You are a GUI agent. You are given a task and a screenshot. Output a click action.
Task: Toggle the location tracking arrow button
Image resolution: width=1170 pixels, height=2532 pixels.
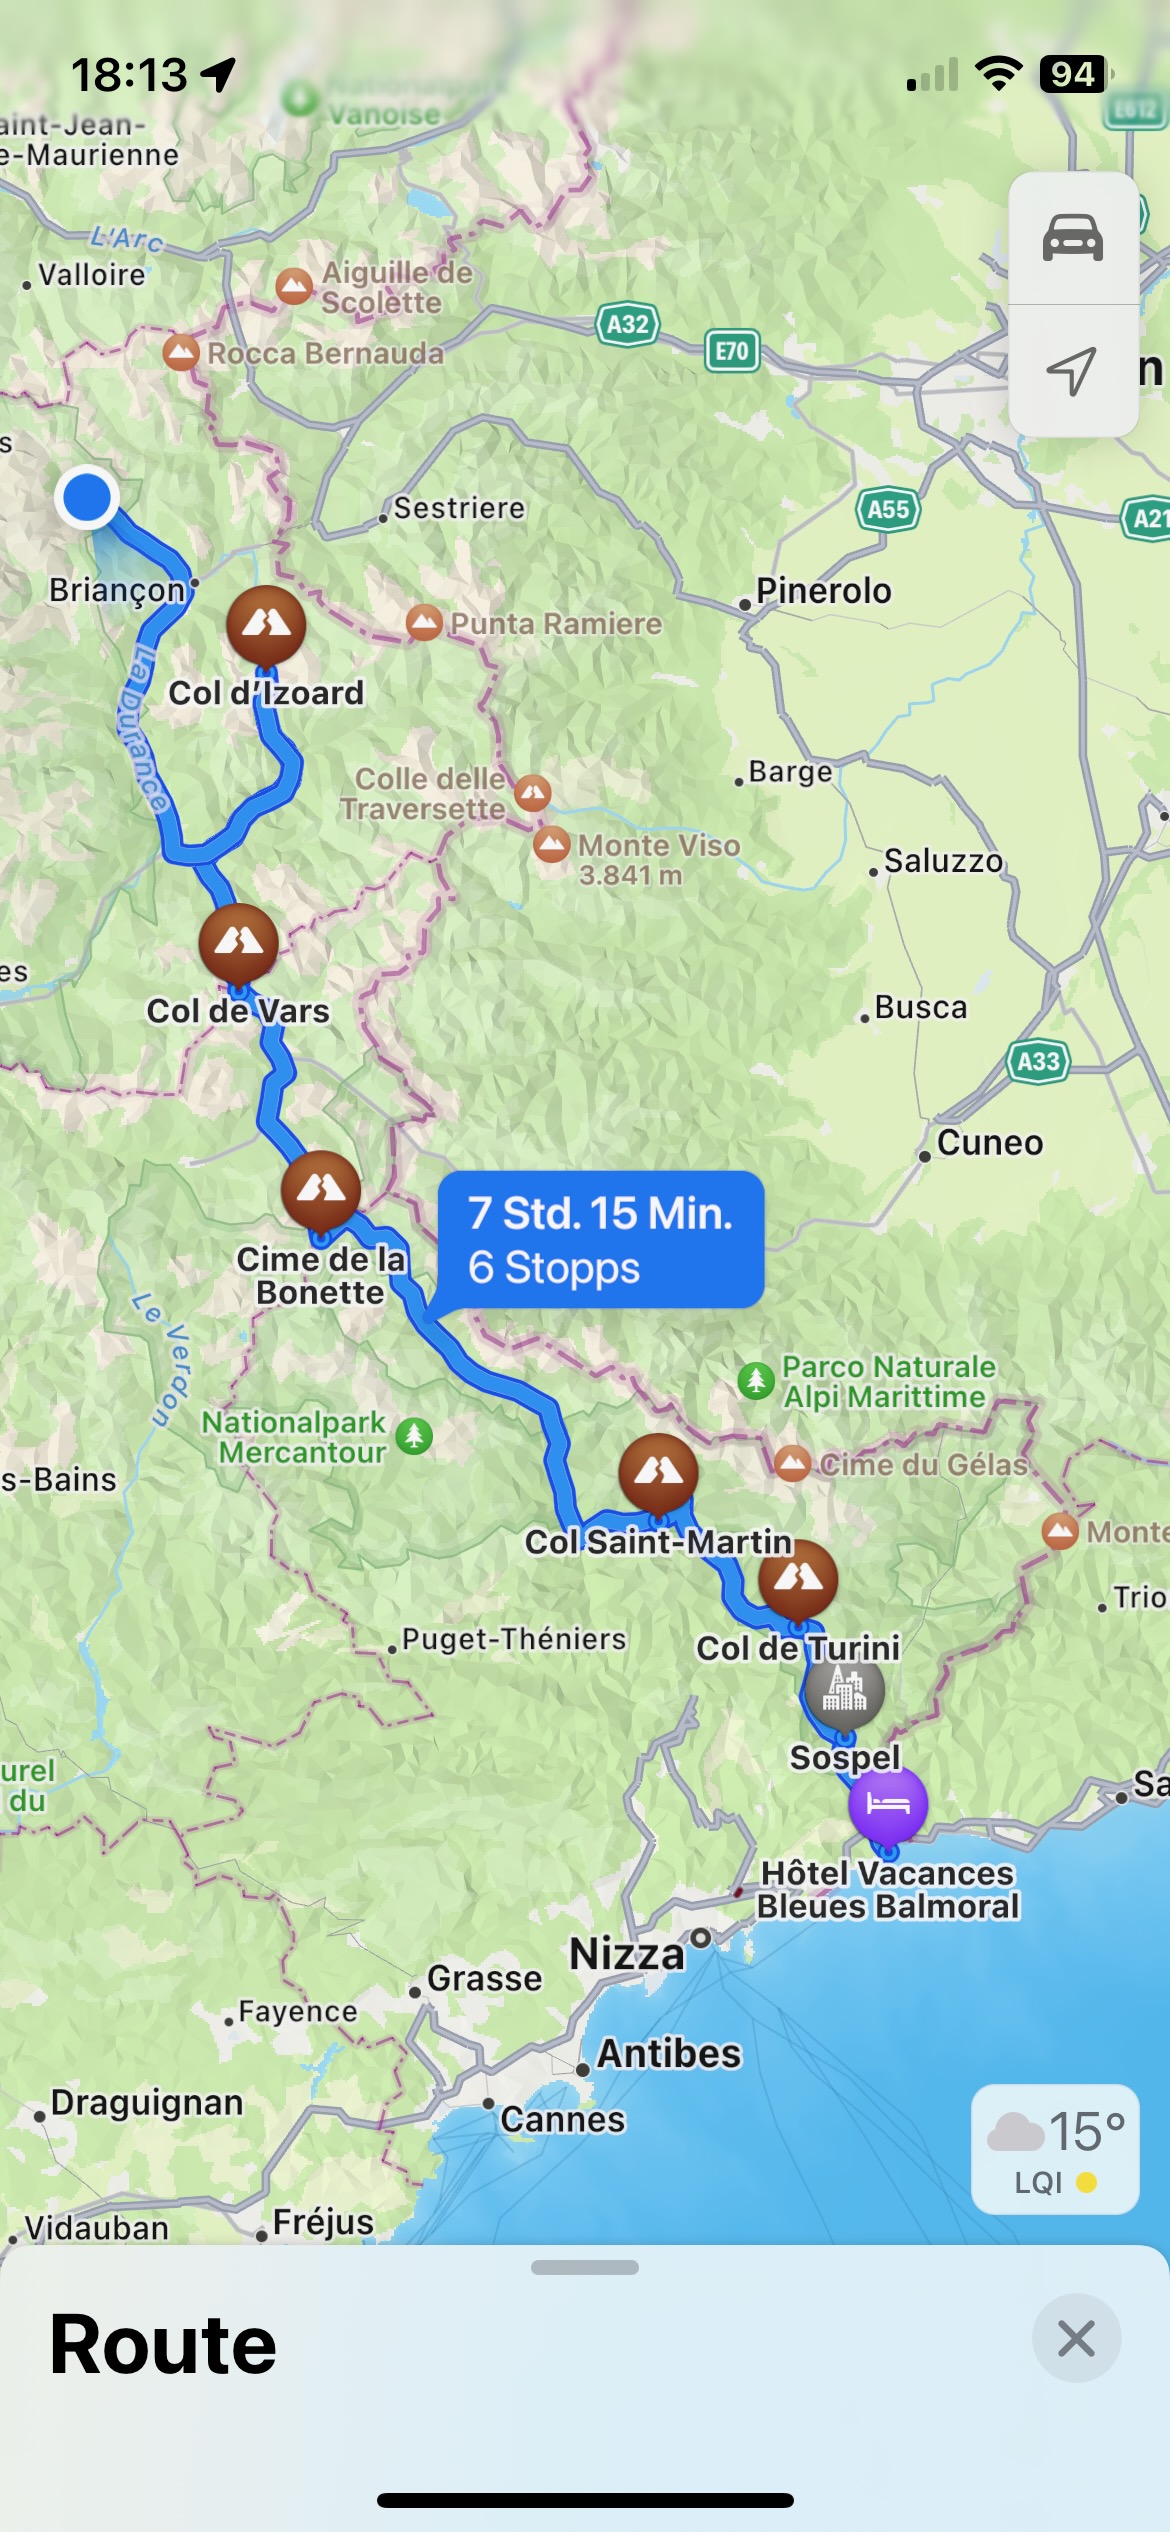click(1073, 371)
